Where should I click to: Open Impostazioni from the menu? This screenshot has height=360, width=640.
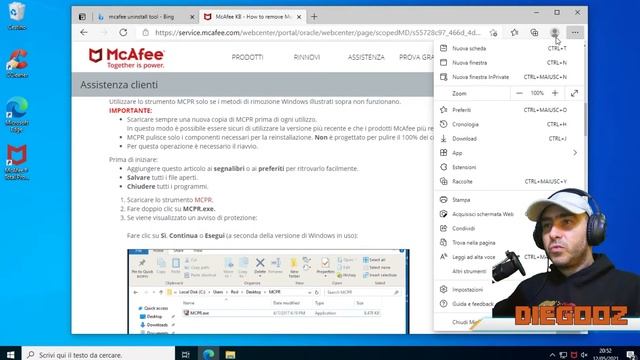pos(467,289)
